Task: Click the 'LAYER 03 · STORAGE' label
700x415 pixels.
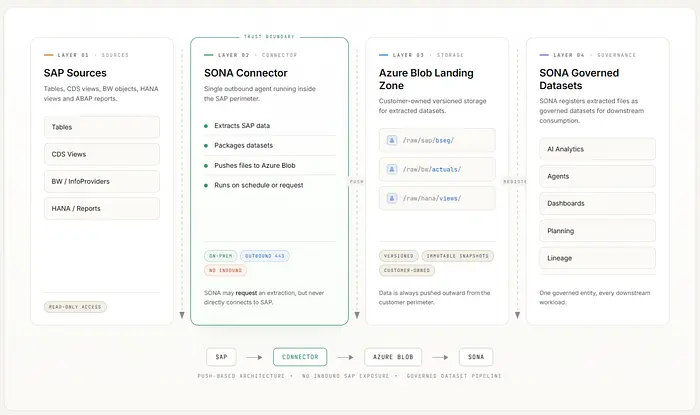Action: click(428, 55)
